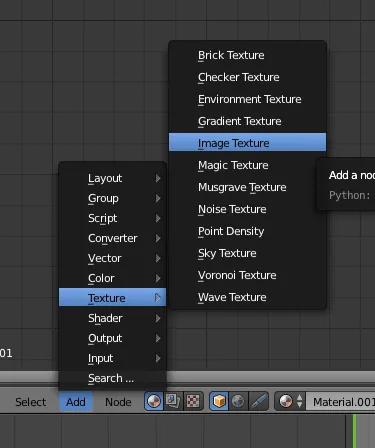Select highlighted Texture submenu entry
The image size is (375, 448).
112,297
